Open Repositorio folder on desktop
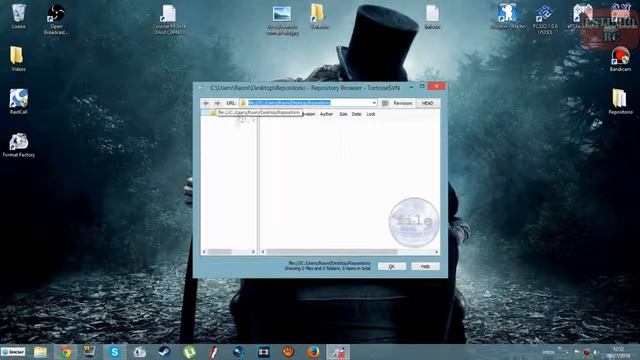640x360 pixels. [x=620, y=101]
